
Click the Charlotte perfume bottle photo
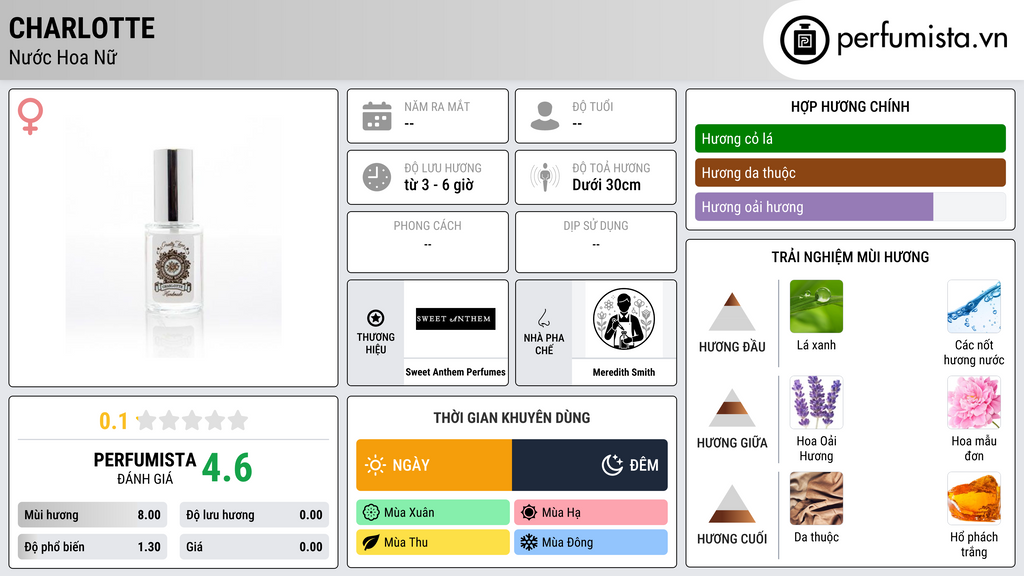(x=173, y=236)
